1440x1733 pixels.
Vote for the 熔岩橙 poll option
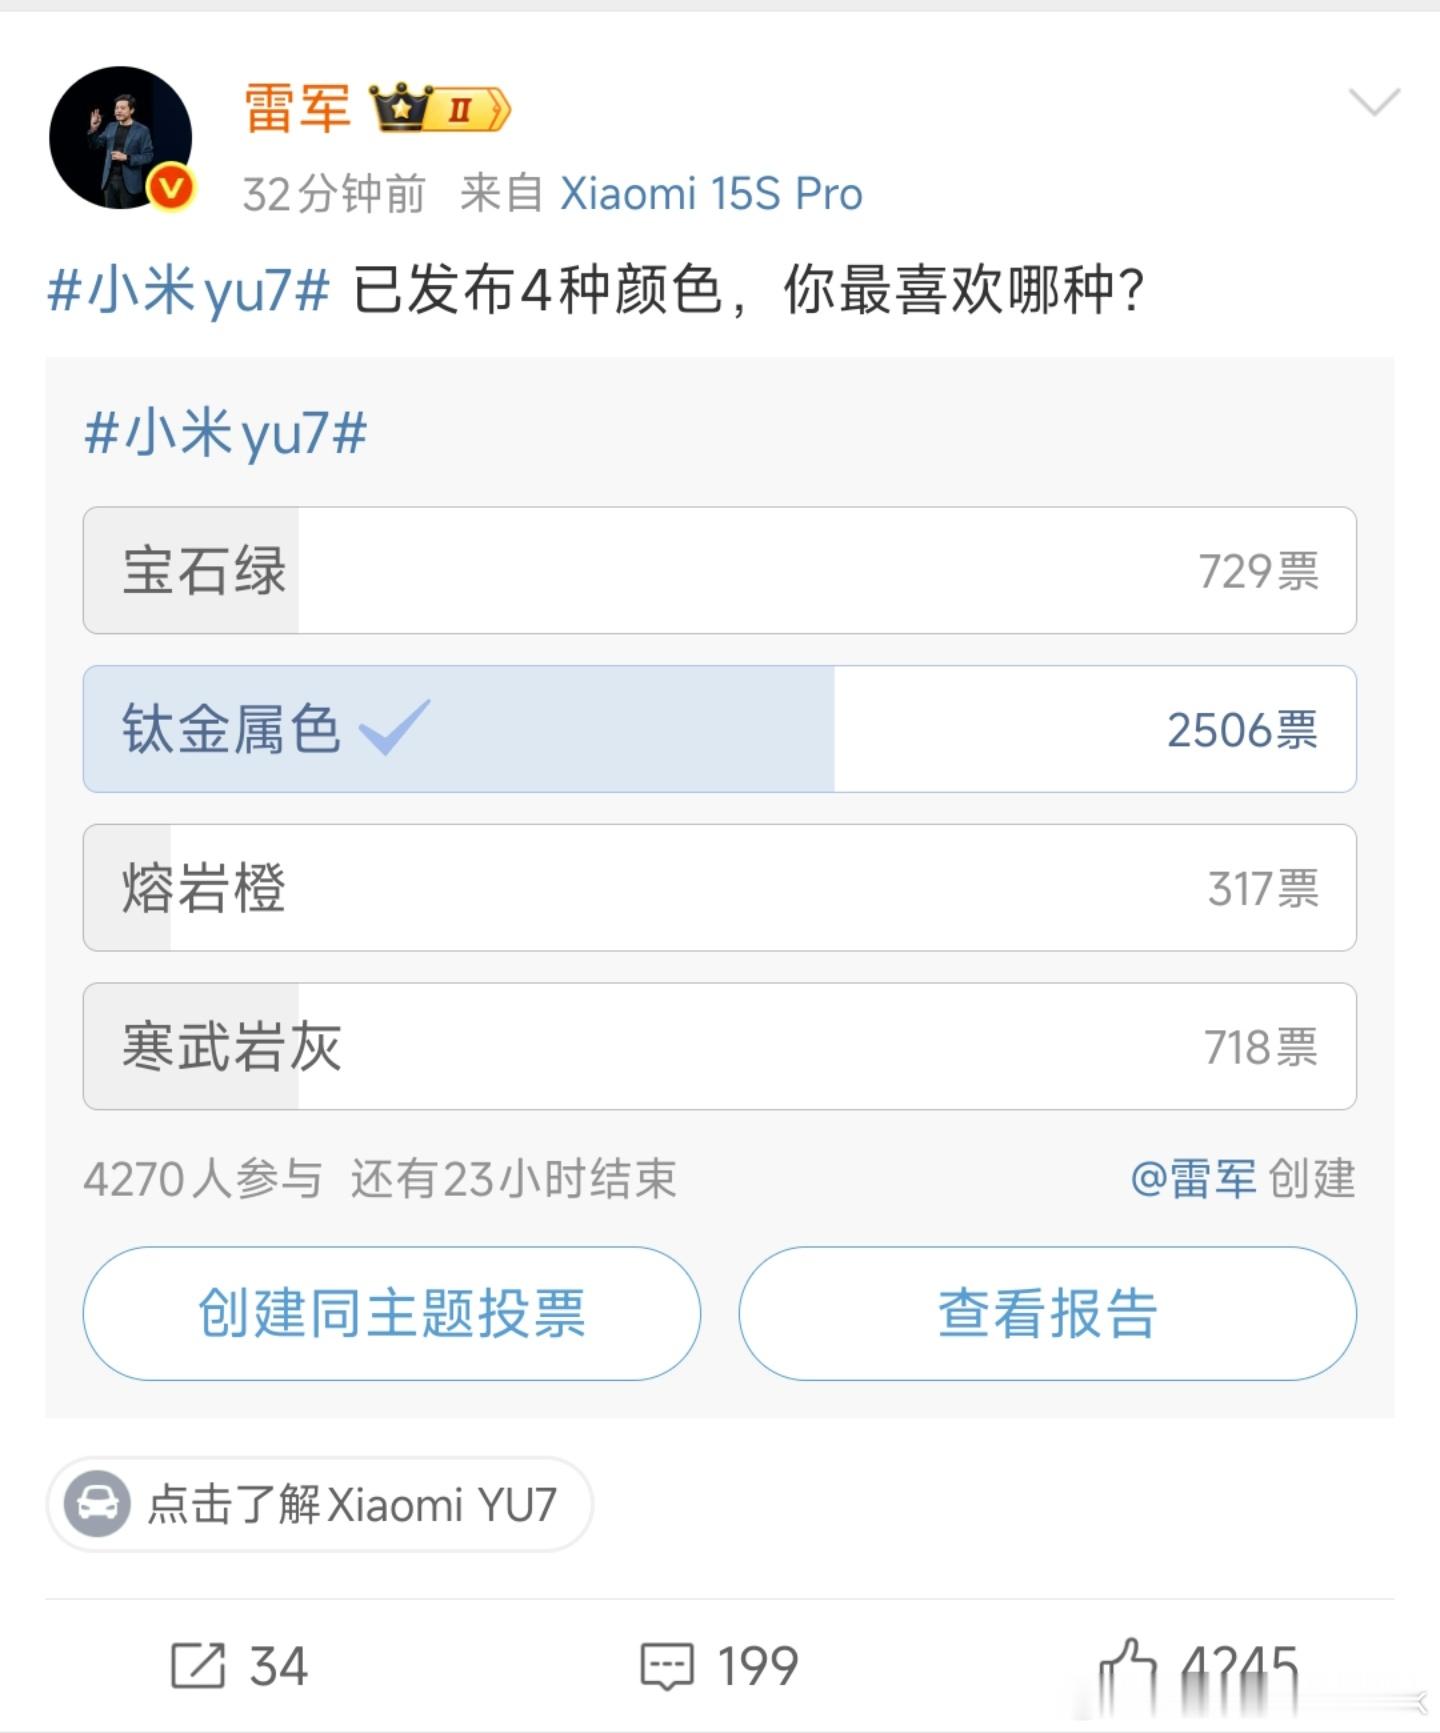[718, 887]
